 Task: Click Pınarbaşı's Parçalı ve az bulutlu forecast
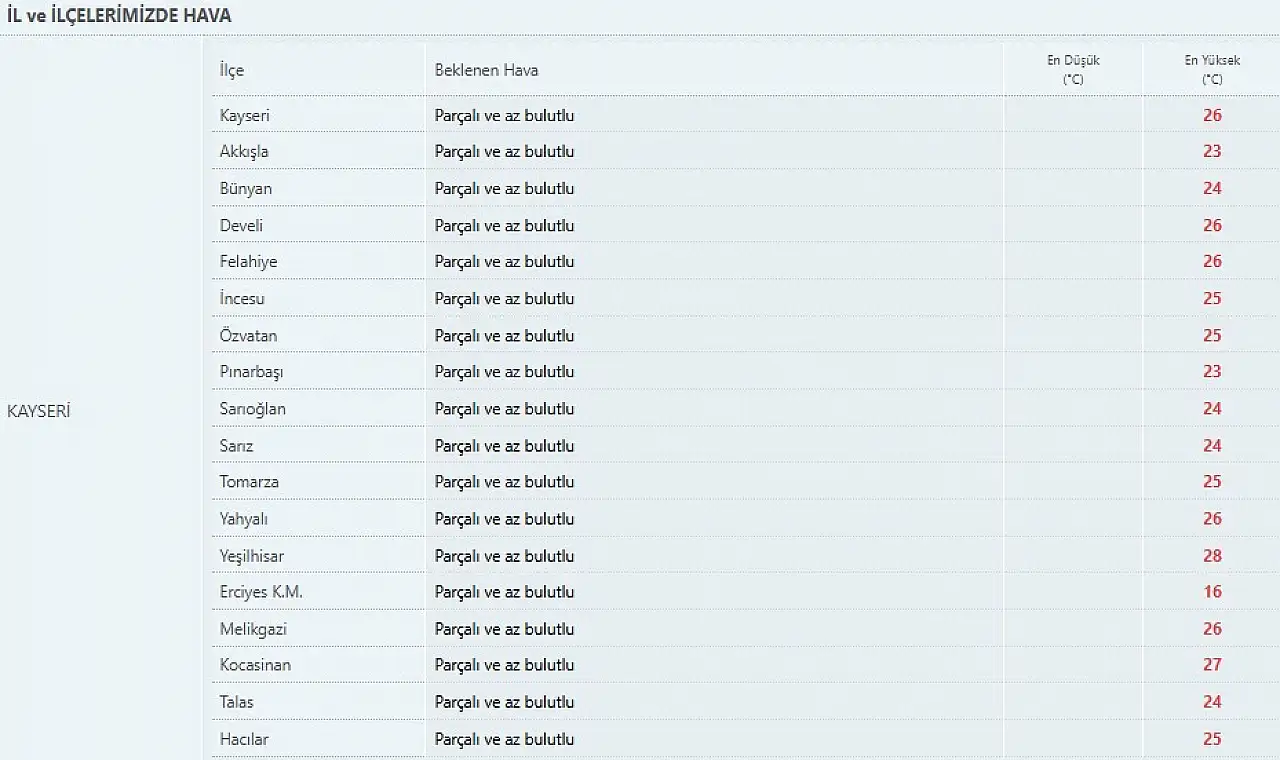505,372
